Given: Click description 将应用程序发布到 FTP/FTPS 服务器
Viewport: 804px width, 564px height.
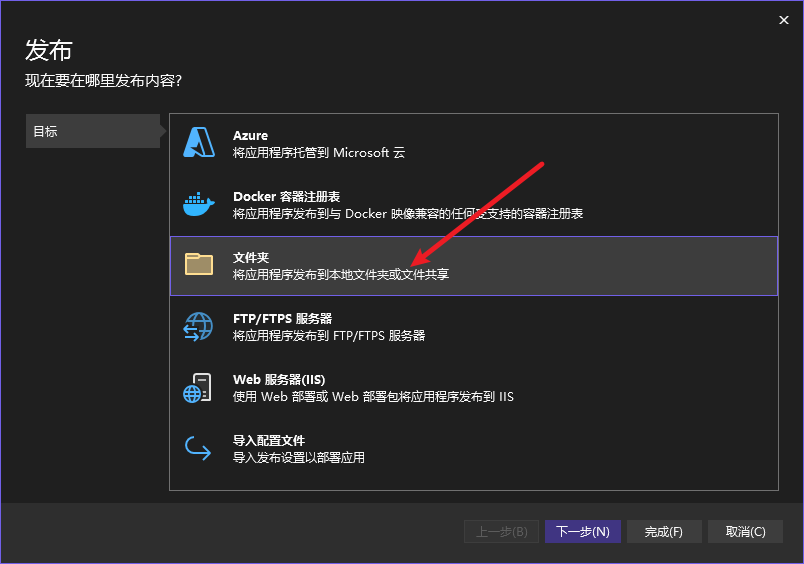Looking at the screenshot, I should [329, 336].
